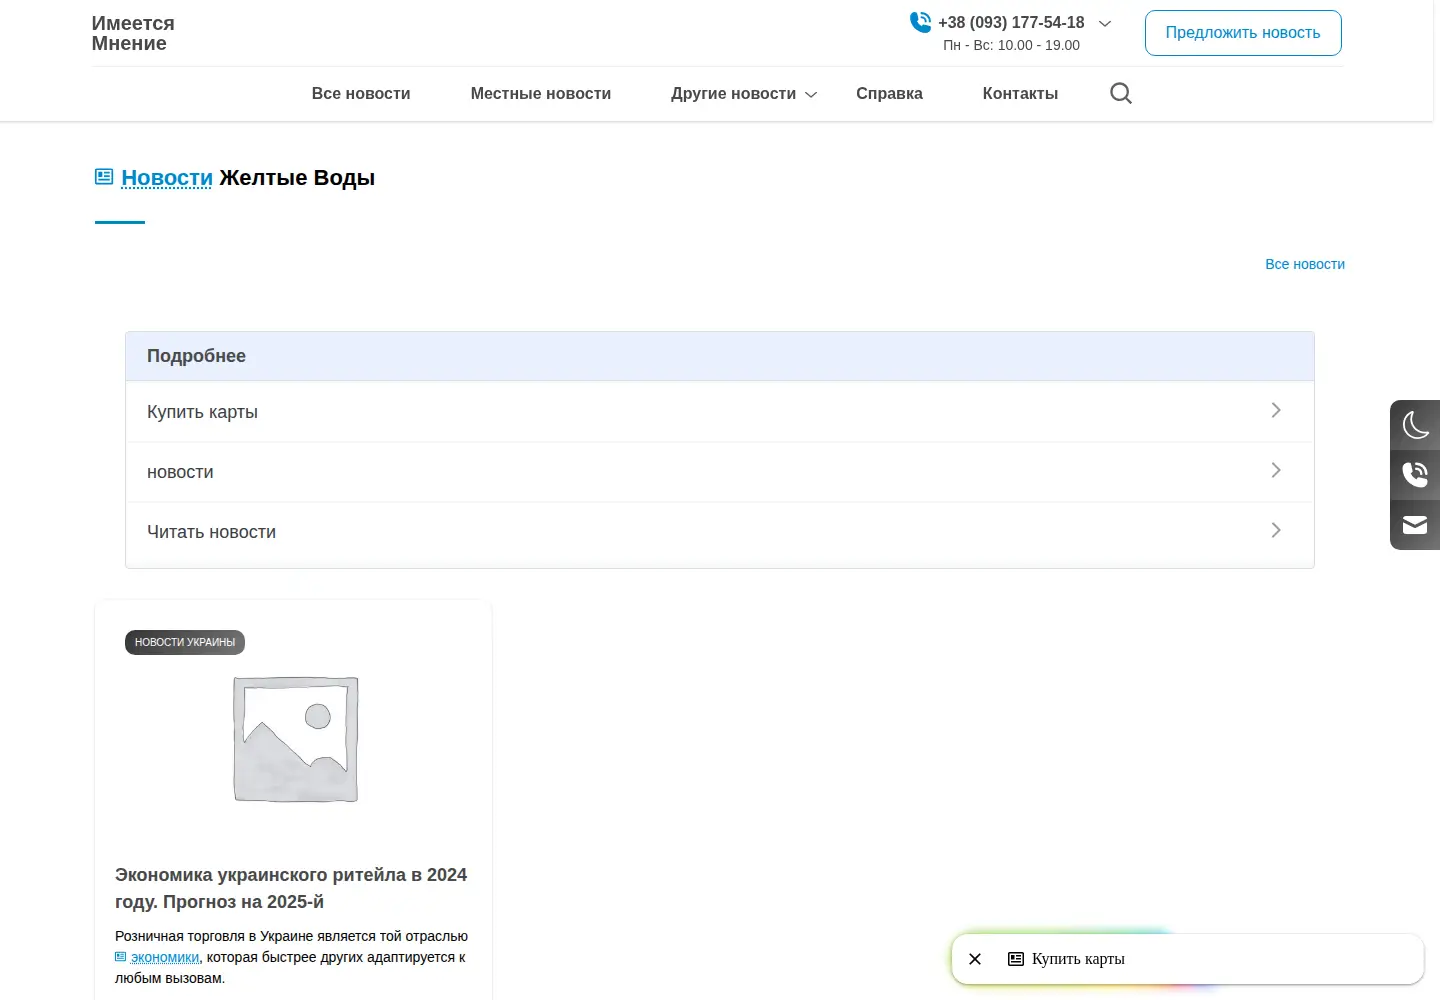
Task: Click the phone number +38 (093) 177-54-18
Action: (1011, 22)
